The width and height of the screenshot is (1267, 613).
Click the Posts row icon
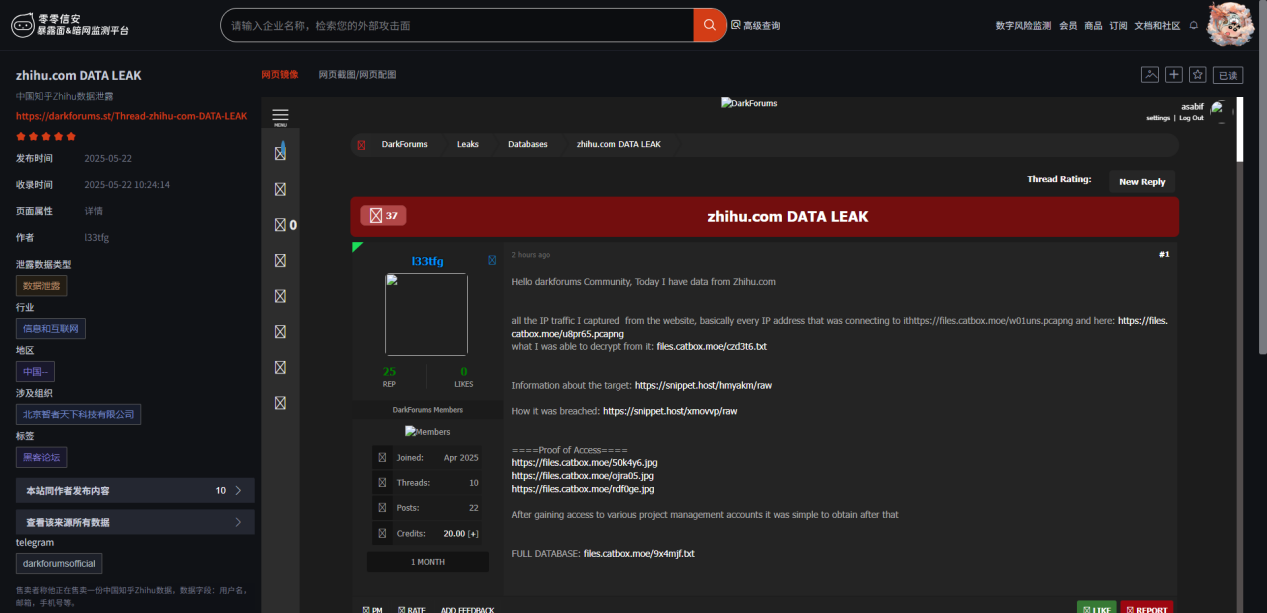(x=382, y=508)
